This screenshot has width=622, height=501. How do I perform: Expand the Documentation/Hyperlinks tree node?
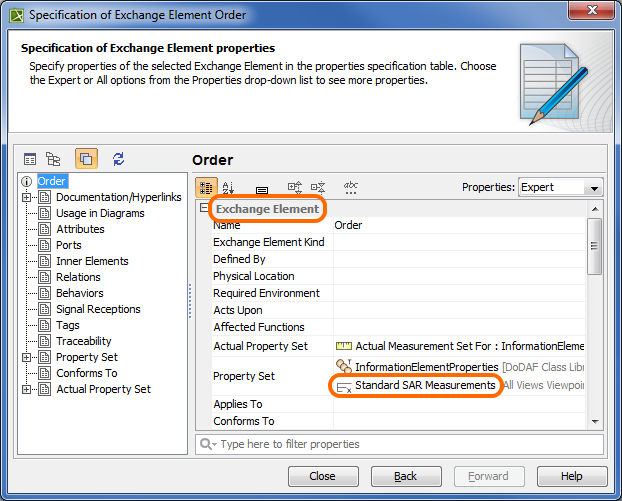[x=26, y=197]
